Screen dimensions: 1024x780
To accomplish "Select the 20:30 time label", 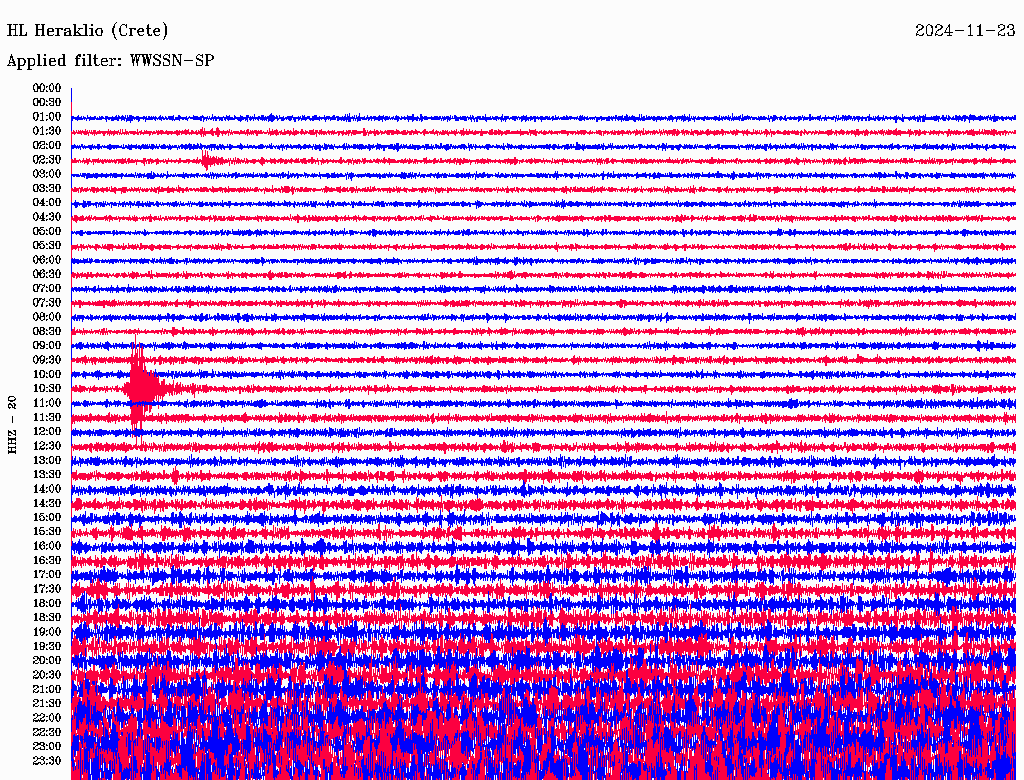I will (46, 675).
